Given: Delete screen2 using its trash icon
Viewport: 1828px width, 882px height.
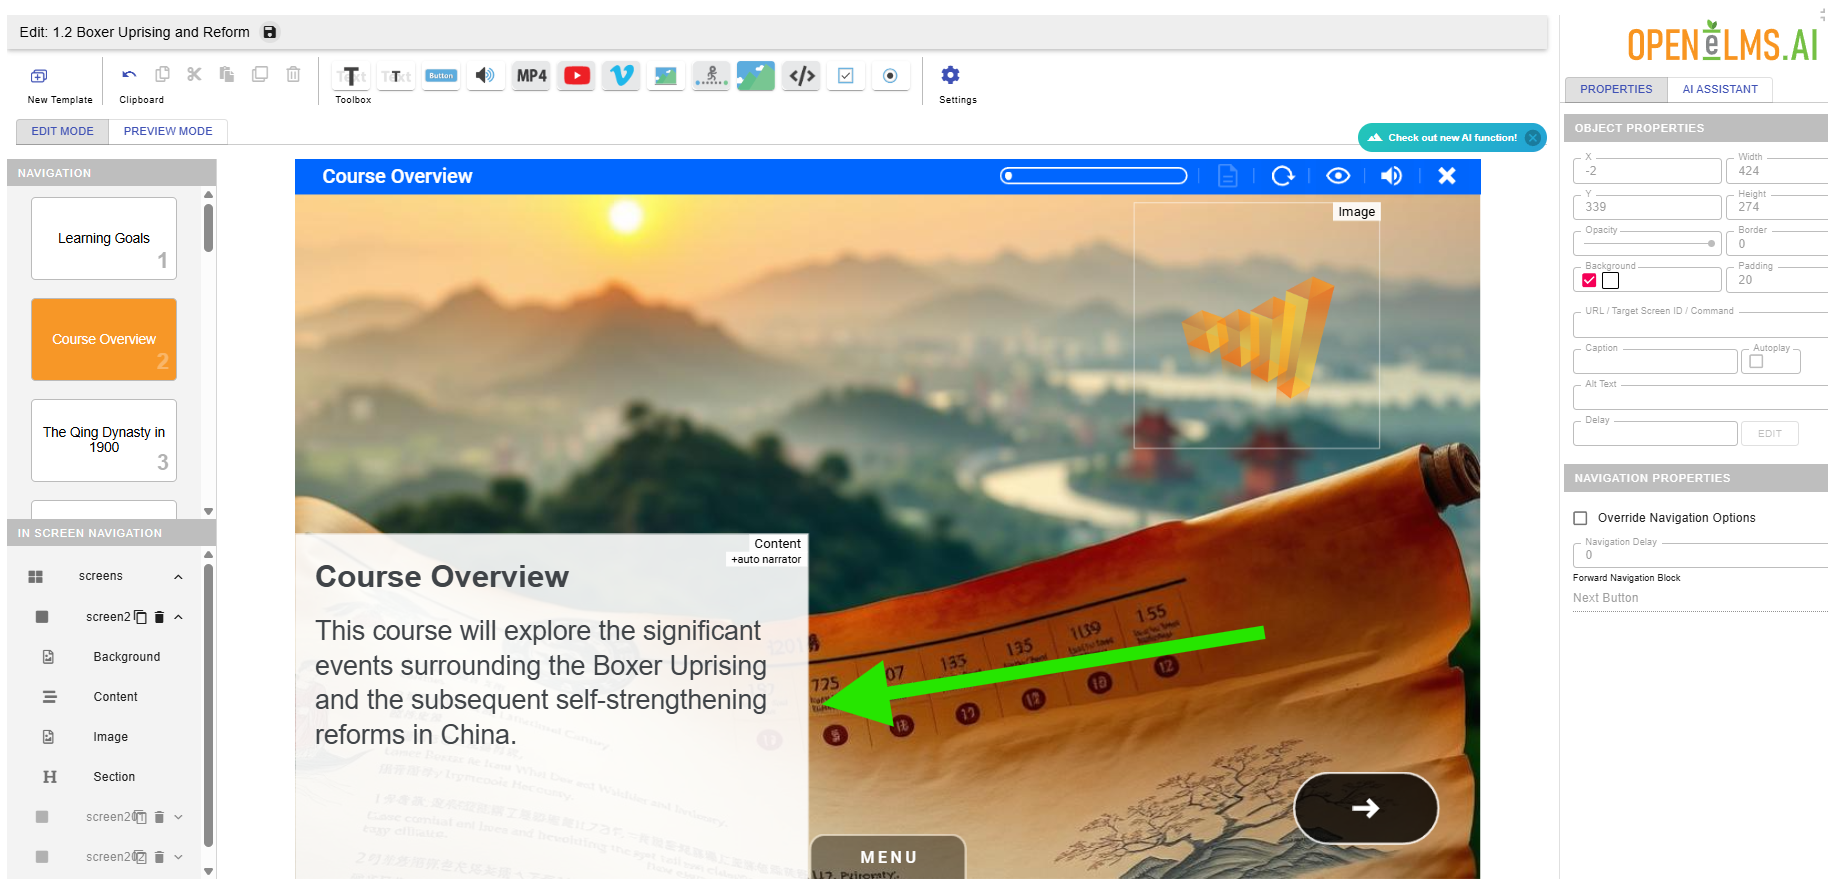Looking at the screenshot, I should pyautogui.click(x=159, y=617).
